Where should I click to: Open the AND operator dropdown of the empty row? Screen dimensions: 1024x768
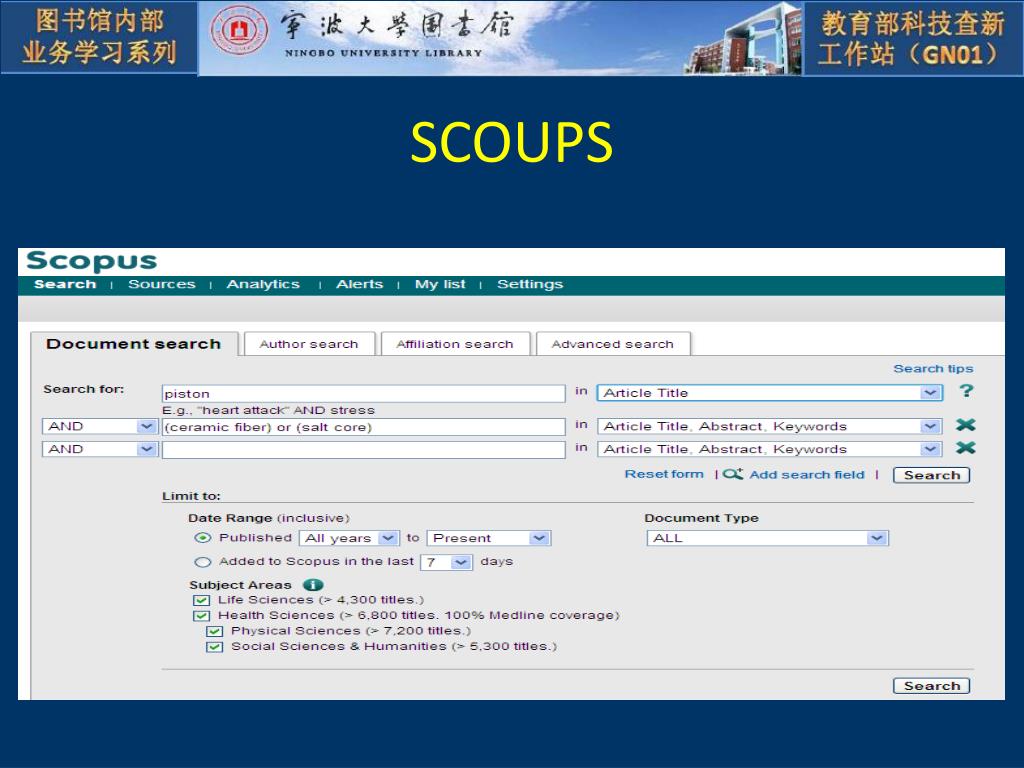[x=99, y=449]
